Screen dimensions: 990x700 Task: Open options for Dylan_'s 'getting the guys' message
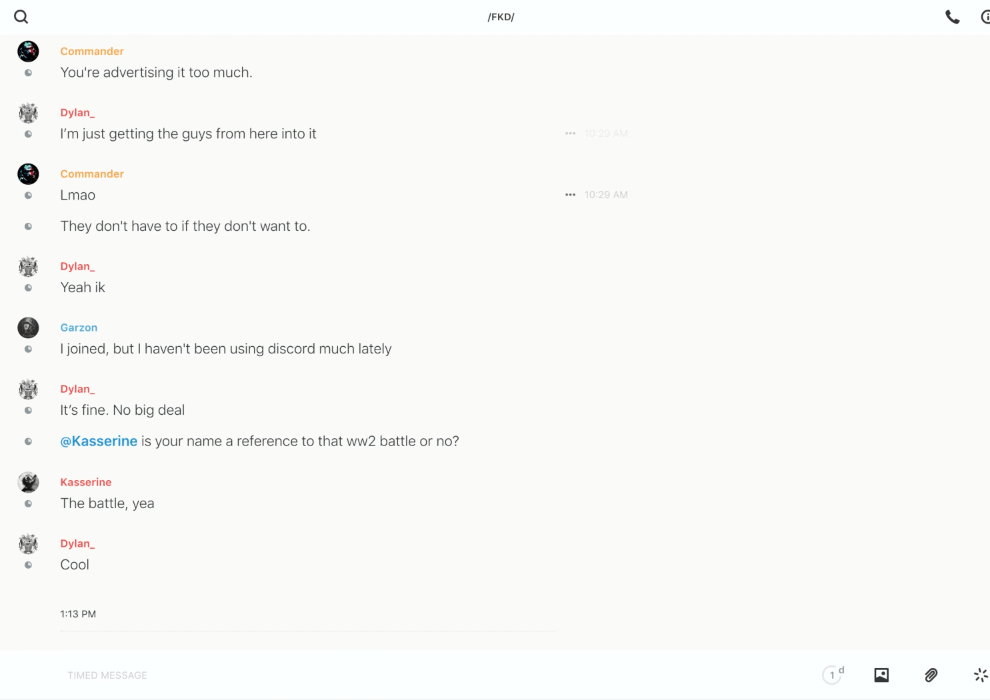(570, 134)
